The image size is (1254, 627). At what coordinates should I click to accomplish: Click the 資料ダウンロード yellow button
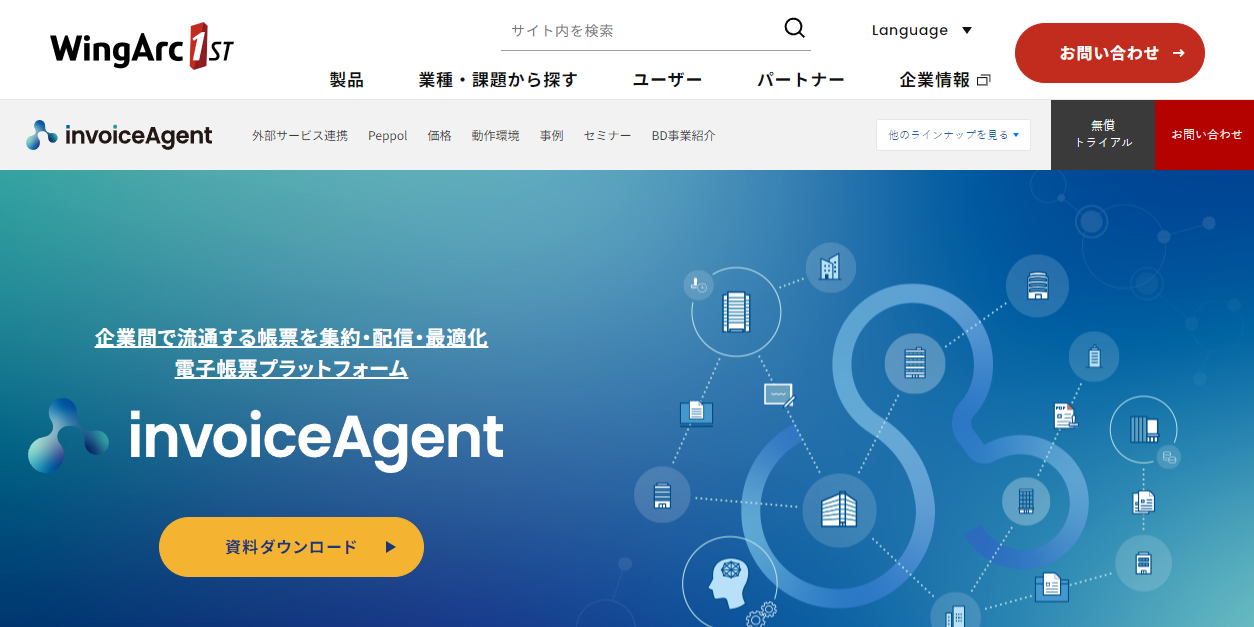[291, 547]
